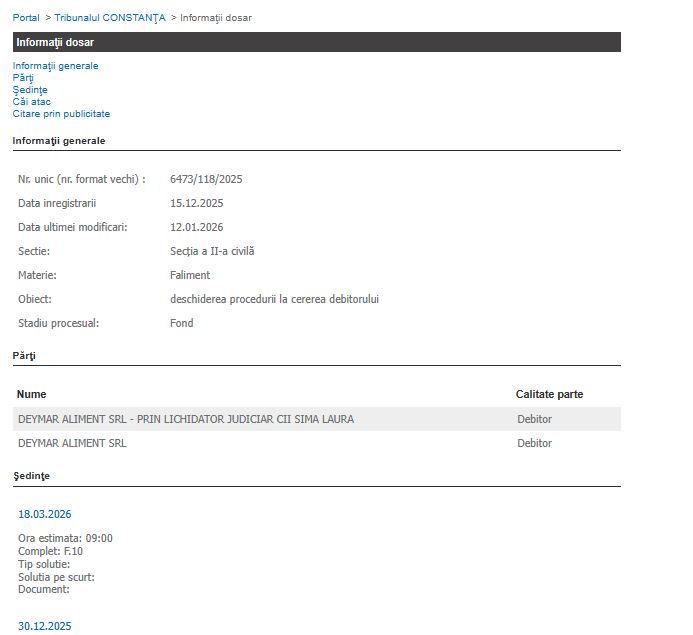Image resolution: width=693 pixels, height=635 pixels.
Task: Click the Secția a II-a civilă value
Action: [212, 252]
